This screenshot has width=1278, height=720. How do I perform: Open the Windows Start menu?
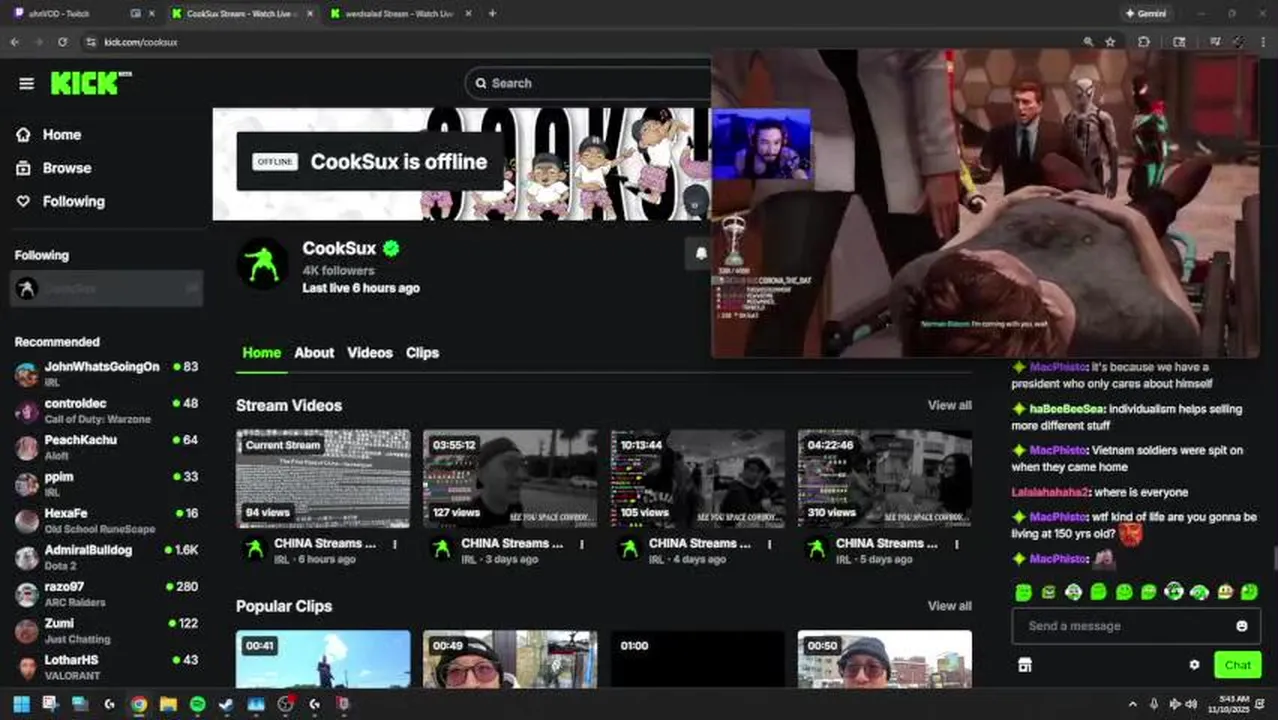coord(21,704)
